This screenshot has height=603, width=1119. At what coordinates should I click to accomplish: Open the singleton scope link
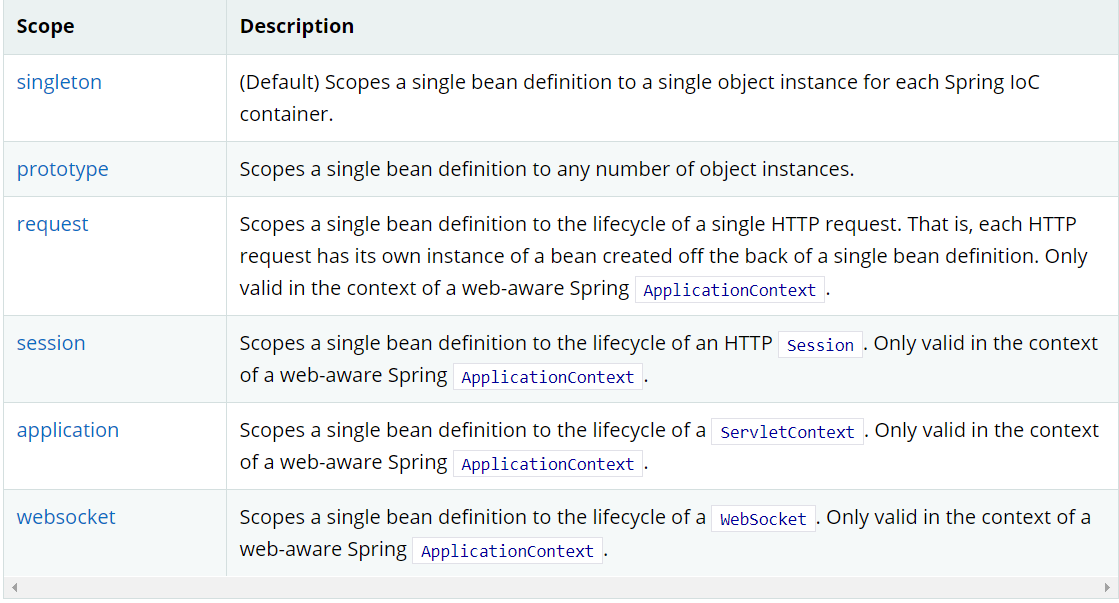59,82
